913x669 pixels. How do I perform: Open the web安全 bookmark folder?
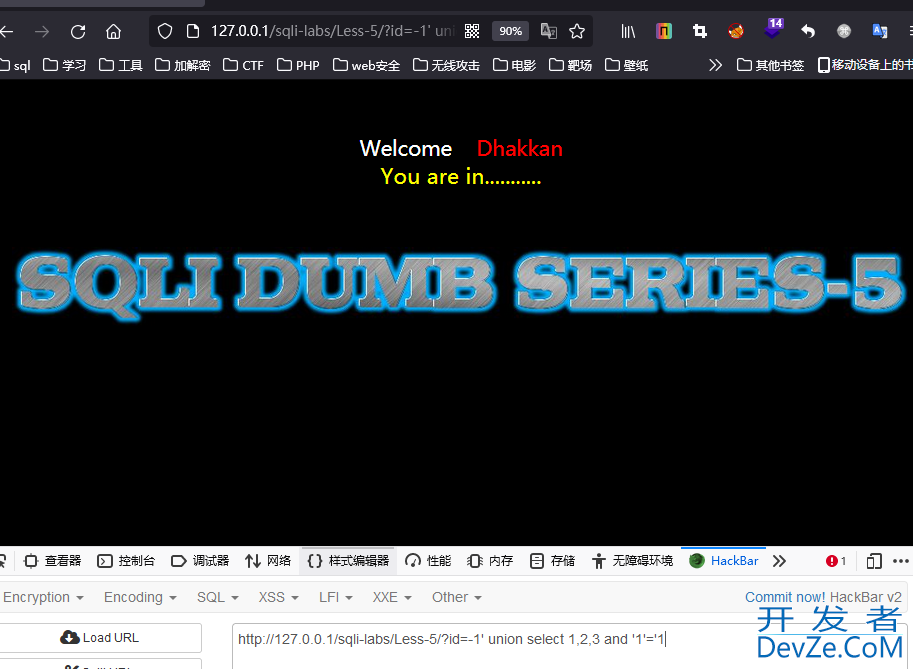(366, 65)
